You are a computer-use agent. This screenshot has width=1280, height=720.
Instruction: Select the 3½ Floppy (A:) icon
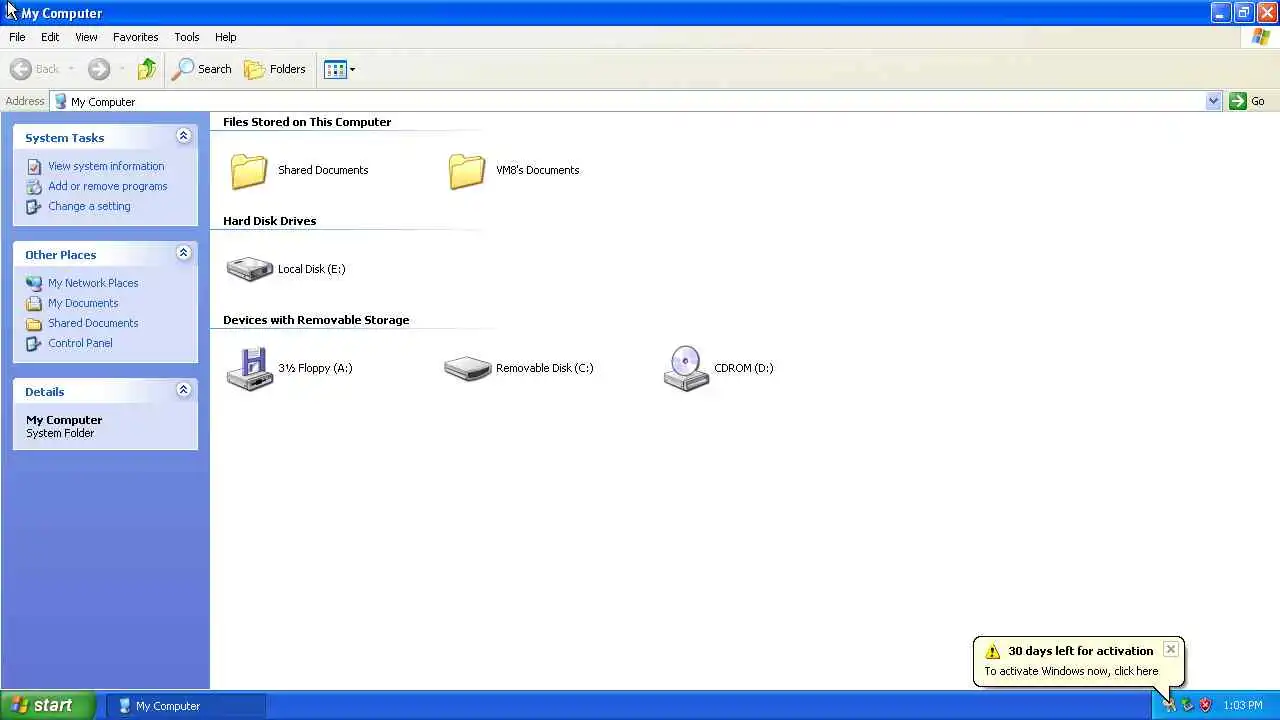[249, 368]
